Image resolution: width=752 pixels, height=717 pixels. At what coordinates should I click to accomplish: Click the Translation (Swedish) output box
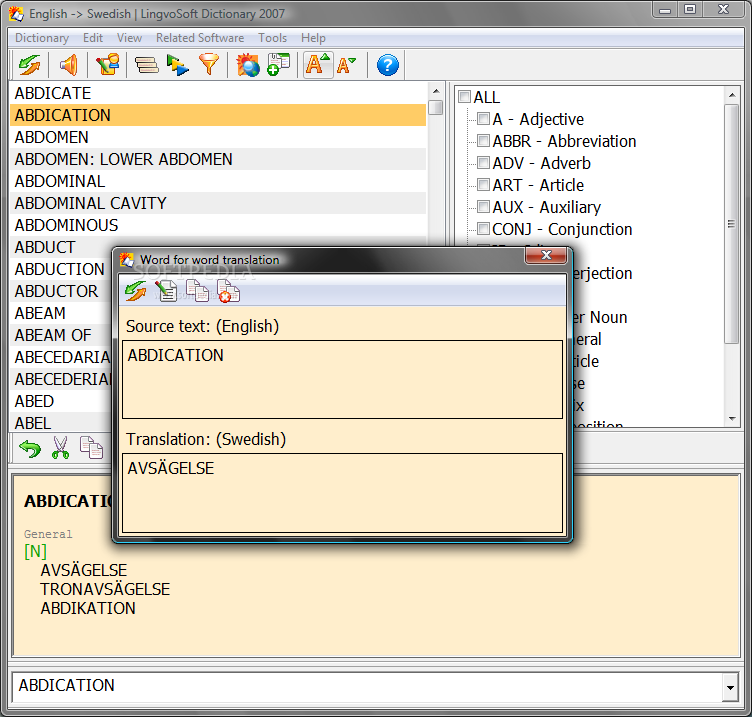click(342, 493)
